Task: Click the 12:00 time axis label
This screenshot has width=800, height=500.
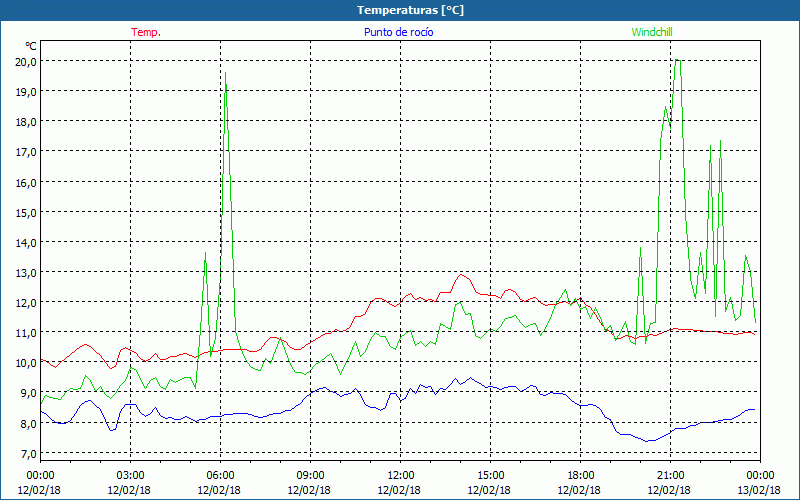Action: coord(400,476)
